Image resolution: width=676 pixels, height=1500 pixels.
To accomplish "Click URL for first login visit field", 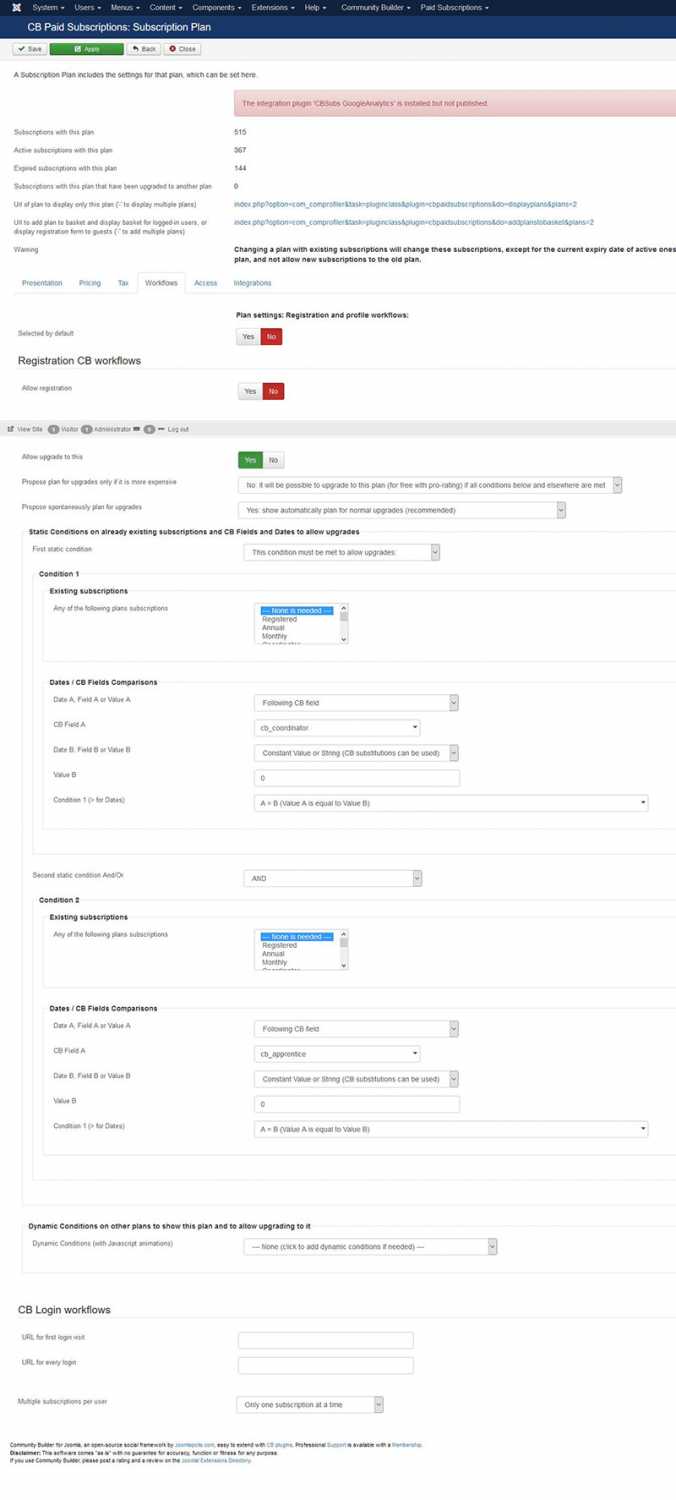I will (x=326, y=1340).
